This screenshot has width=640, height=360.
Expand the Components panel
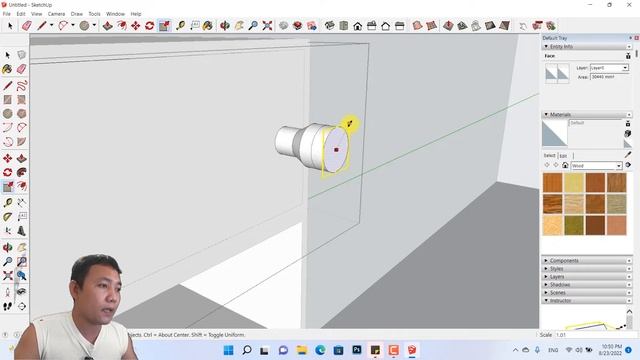pos(546,260)
